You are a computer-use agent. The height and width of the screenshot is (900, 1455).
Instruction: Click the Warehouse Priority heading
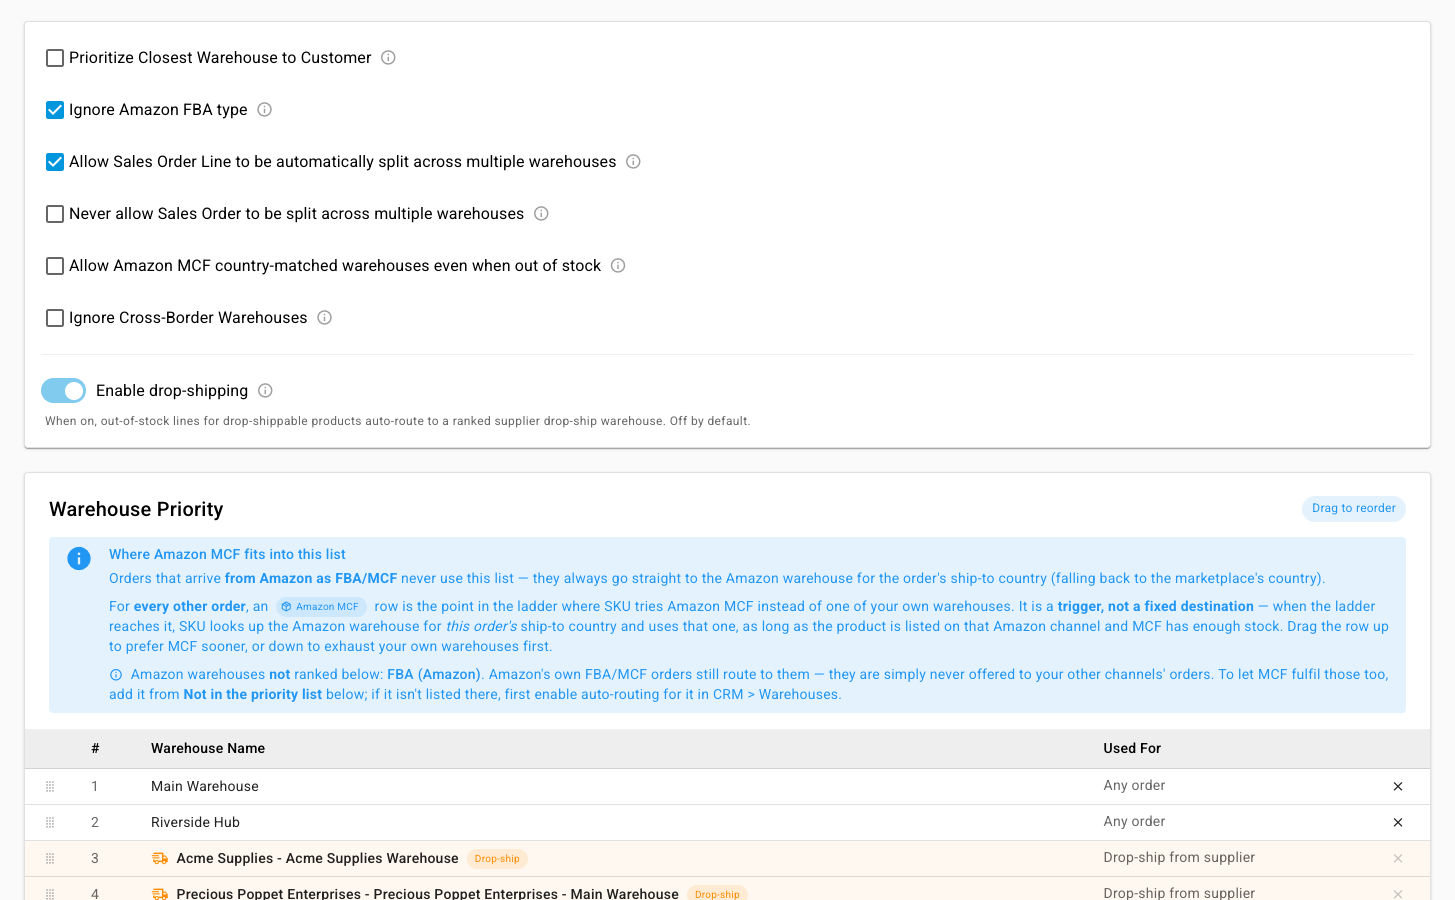136,509
